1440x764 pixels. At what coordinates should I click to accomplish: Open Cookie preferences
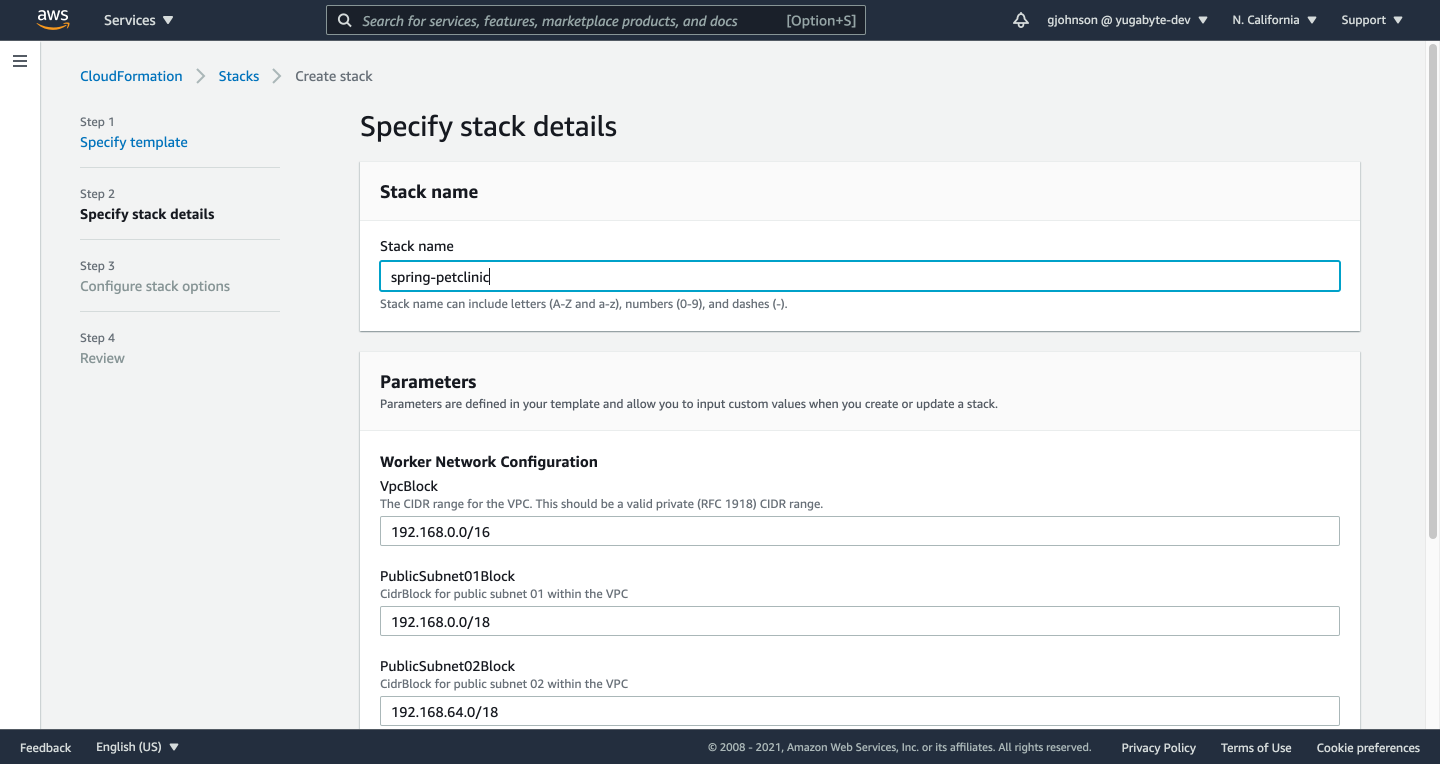pyautogui.click(x=1368, y=747)
